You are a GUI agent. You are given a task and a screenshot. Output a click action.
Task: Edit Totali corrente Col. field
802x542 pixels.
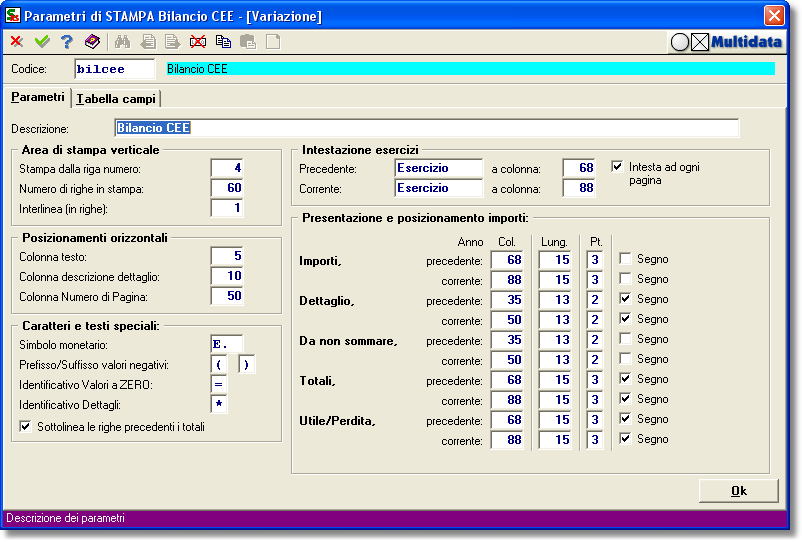pyautogui.click(x=506, y=399)
